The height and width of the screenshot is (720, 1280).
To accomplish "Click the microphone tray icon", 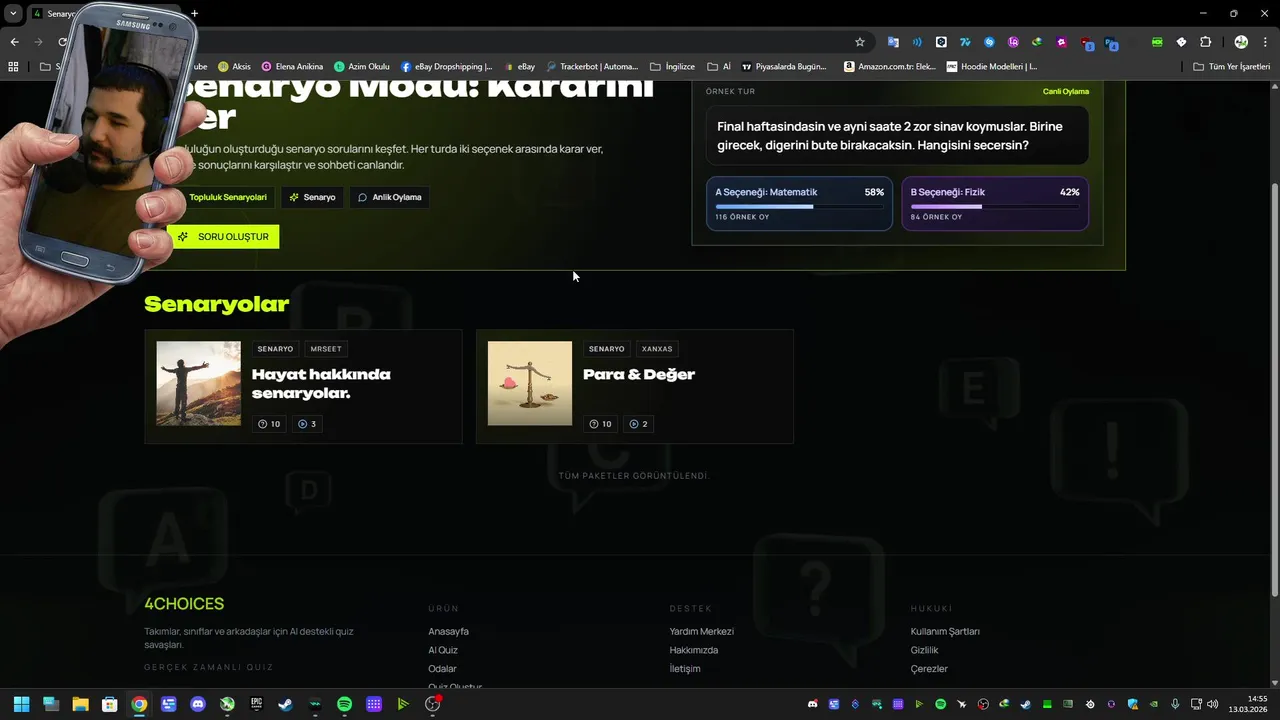I will pyautogui.click(x=1175, y=704).
